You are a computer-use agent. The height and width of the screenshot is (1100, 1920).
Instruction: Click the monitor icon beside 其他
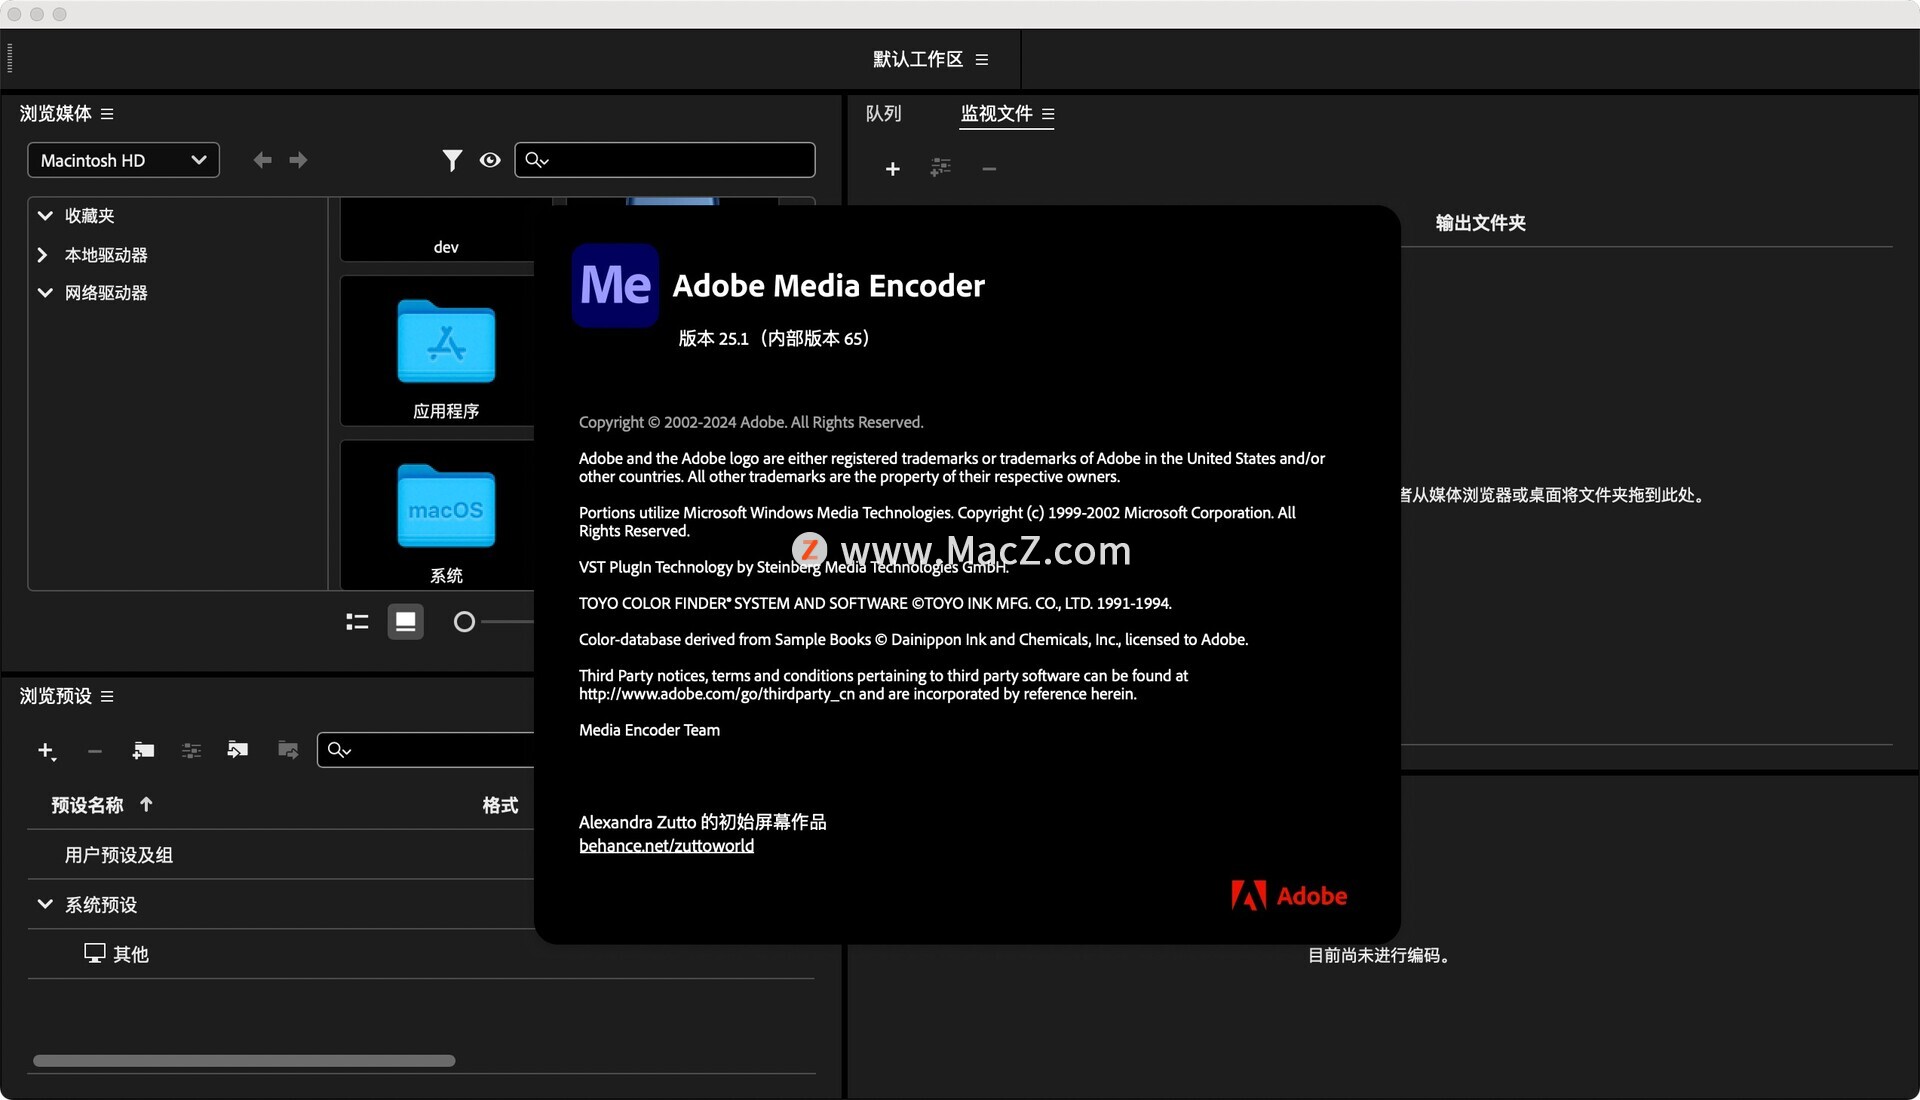[x=95, y=953]
